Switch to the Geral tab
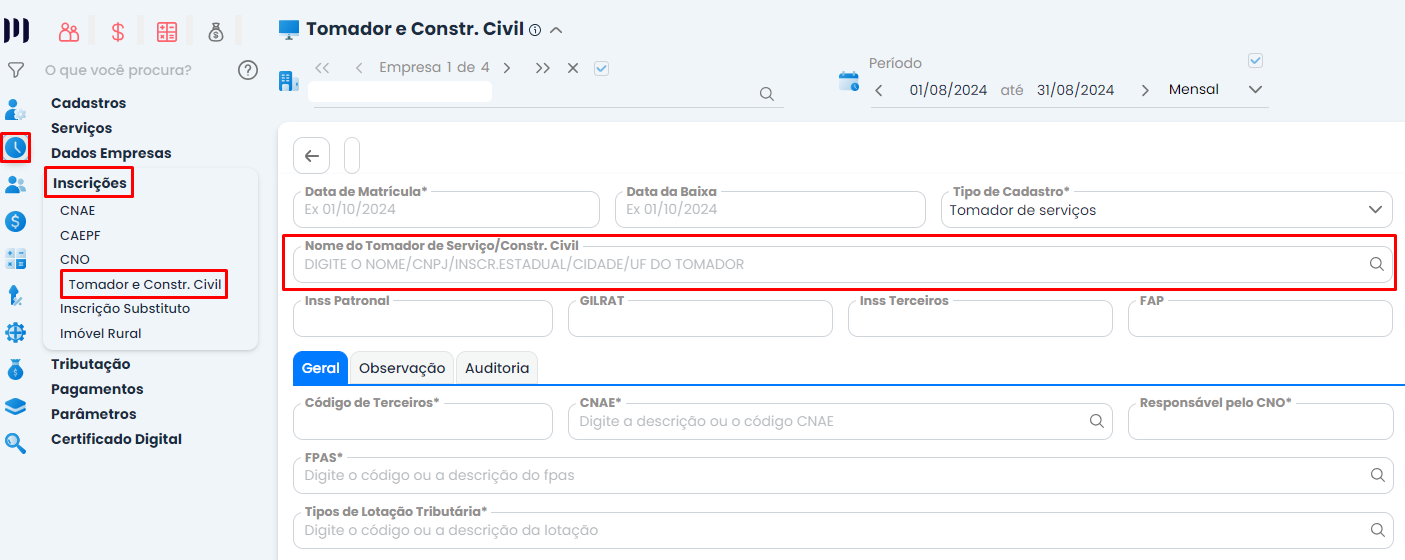Image resolution: width=1405 pixels, height=560 pixels. 321,368
